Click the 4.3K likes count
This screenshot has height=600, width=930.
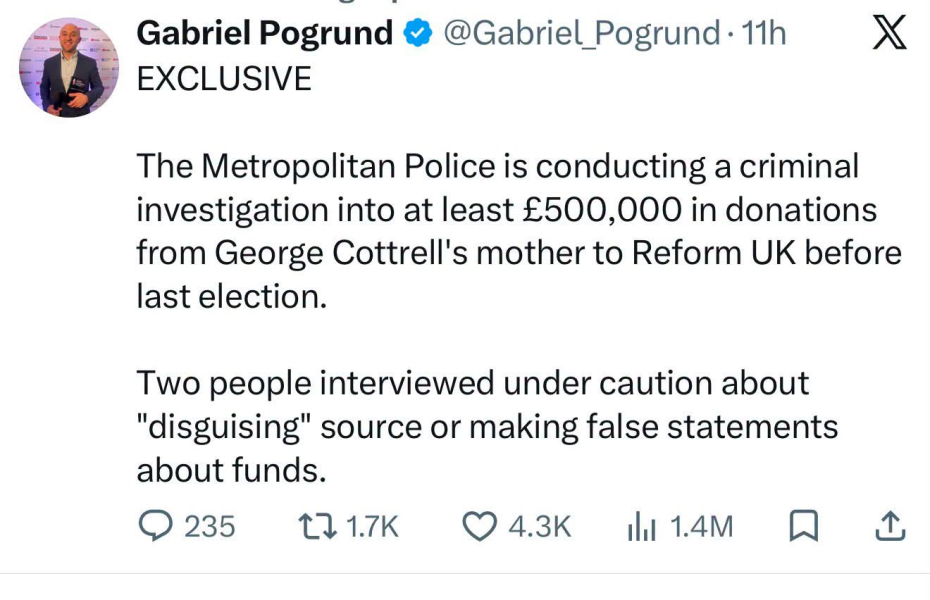[x=539, y=526]
